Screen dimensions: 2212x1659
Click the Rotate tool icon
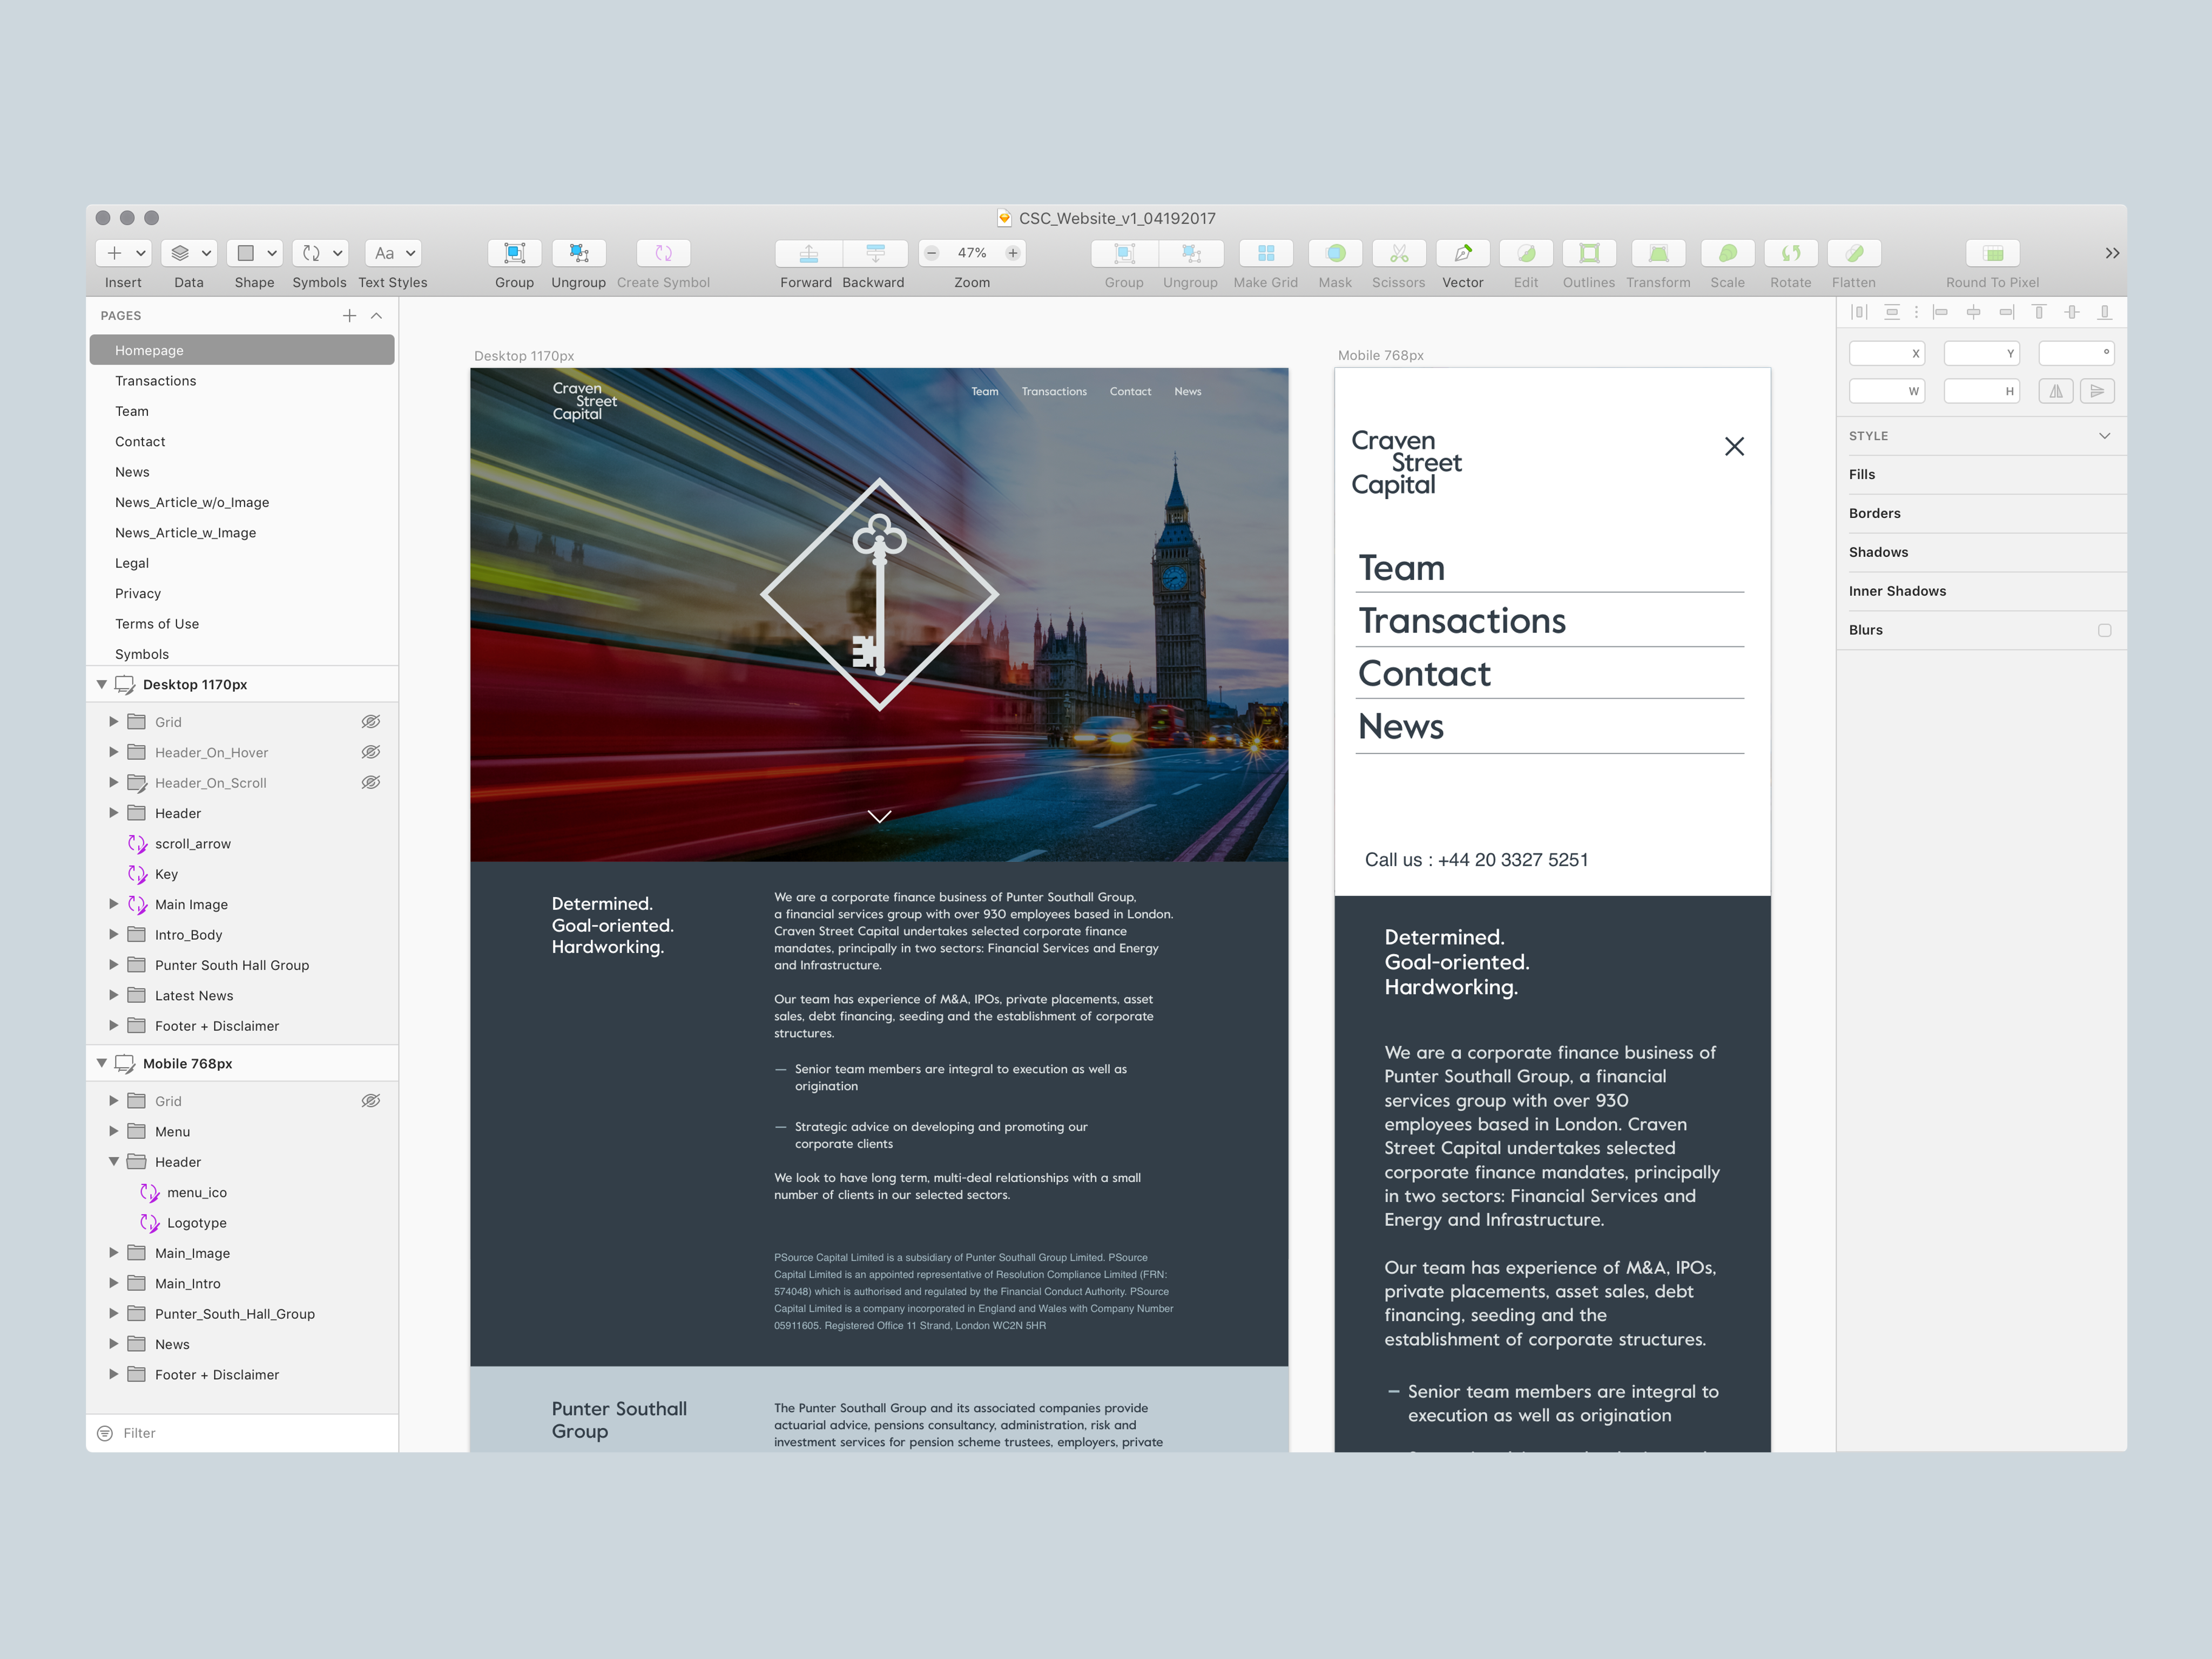[1790, 253]
